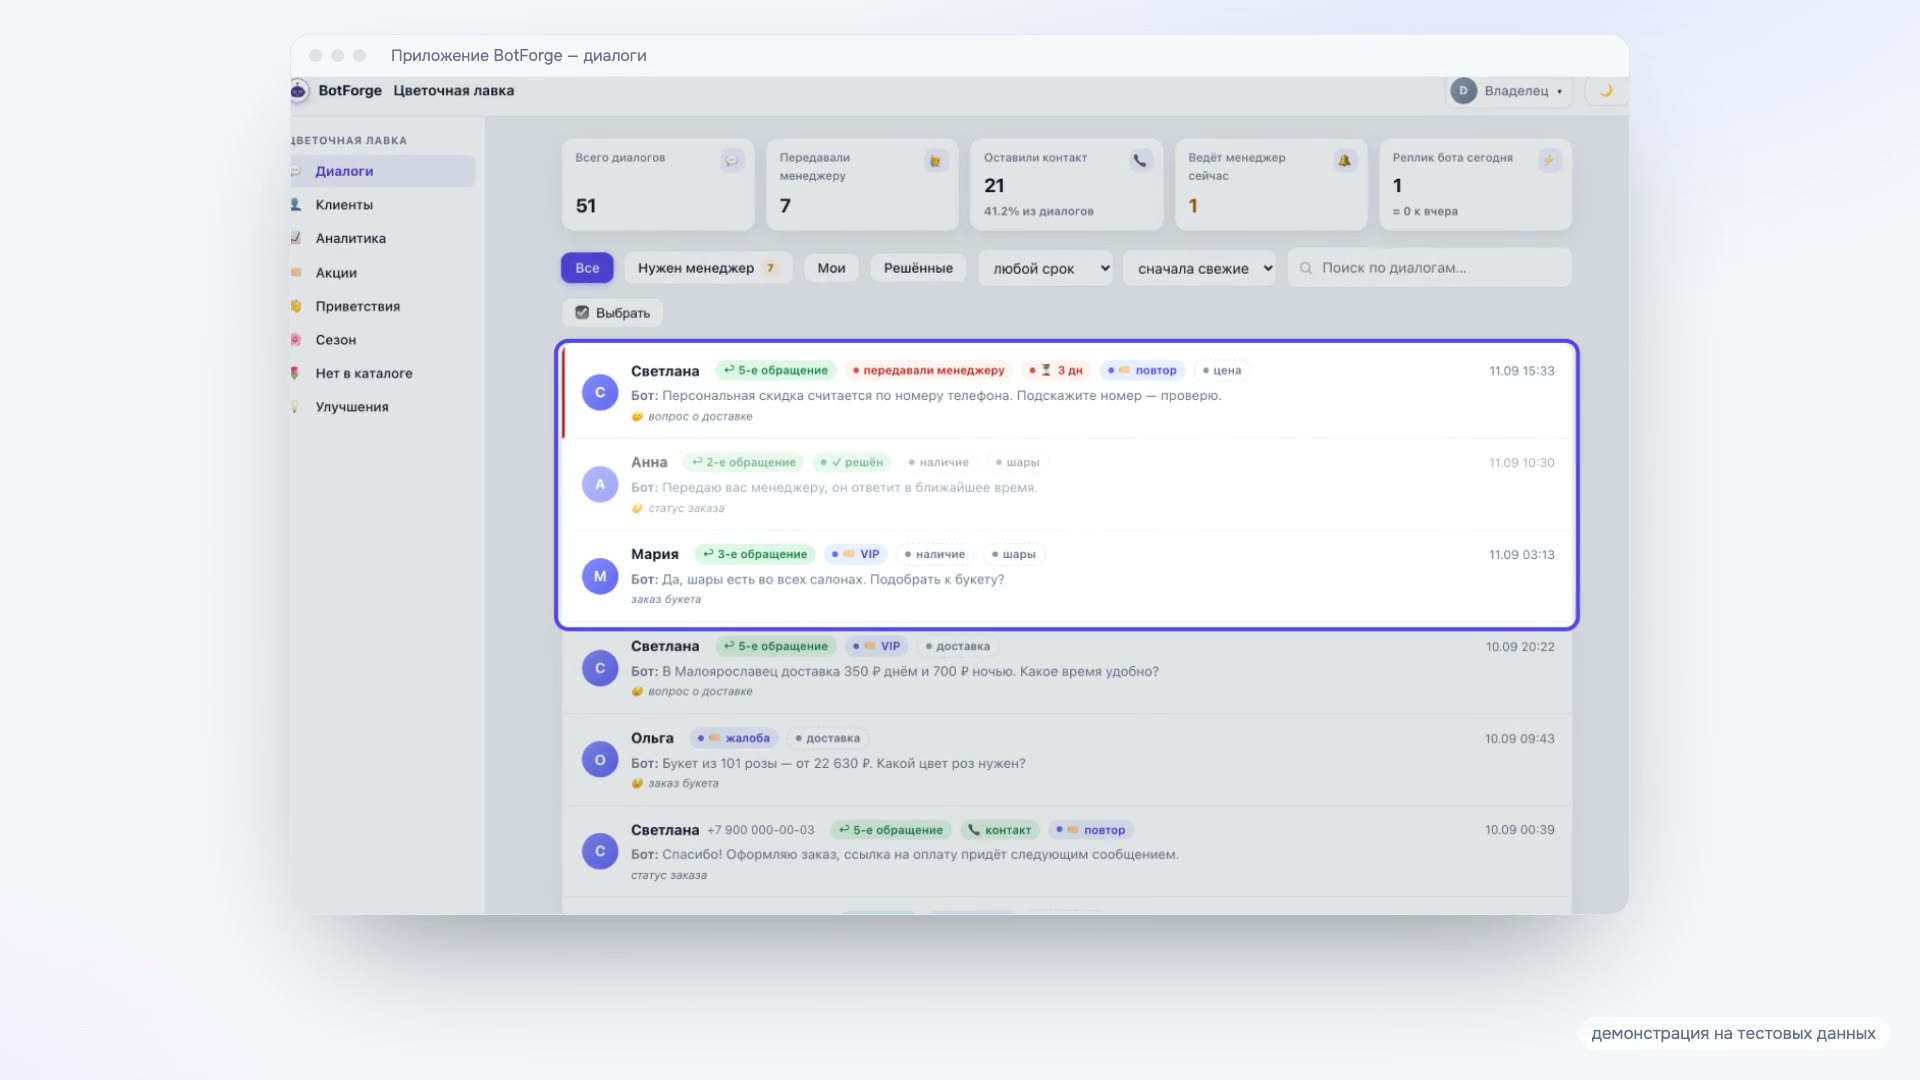Click phone icon on Оставили контакт card
This screenshot has height=1080, width=1920.
[1140, 160]
